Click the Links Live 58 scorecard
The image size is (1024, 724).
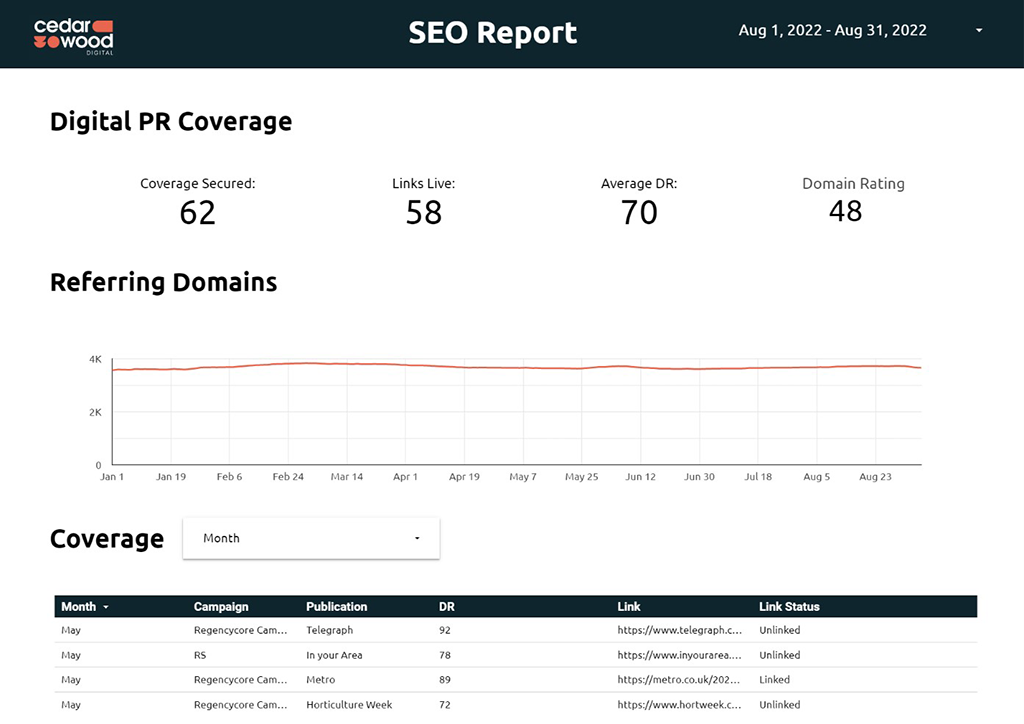click(423, 201)
